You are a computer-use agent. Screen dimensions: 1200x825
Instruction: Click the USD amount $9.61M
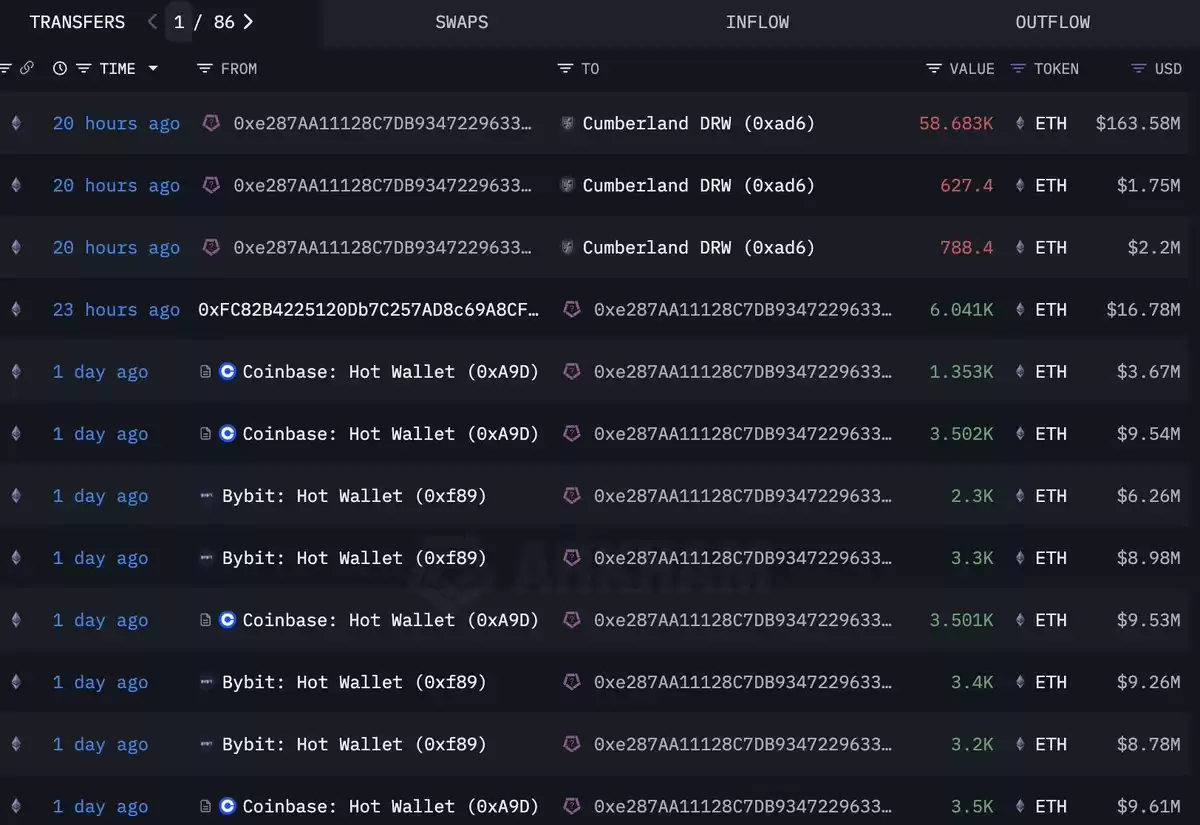[x=1149, y=806]
